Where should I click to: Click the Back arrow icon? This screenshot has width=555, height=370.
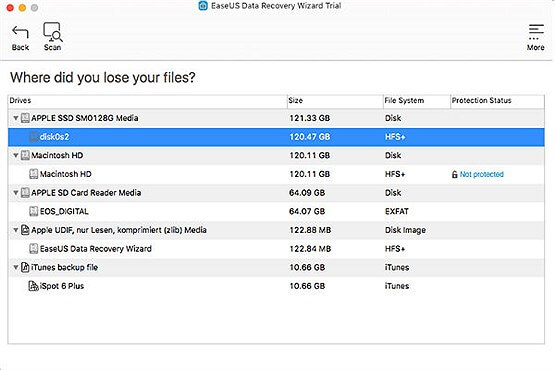pos(20,33)
